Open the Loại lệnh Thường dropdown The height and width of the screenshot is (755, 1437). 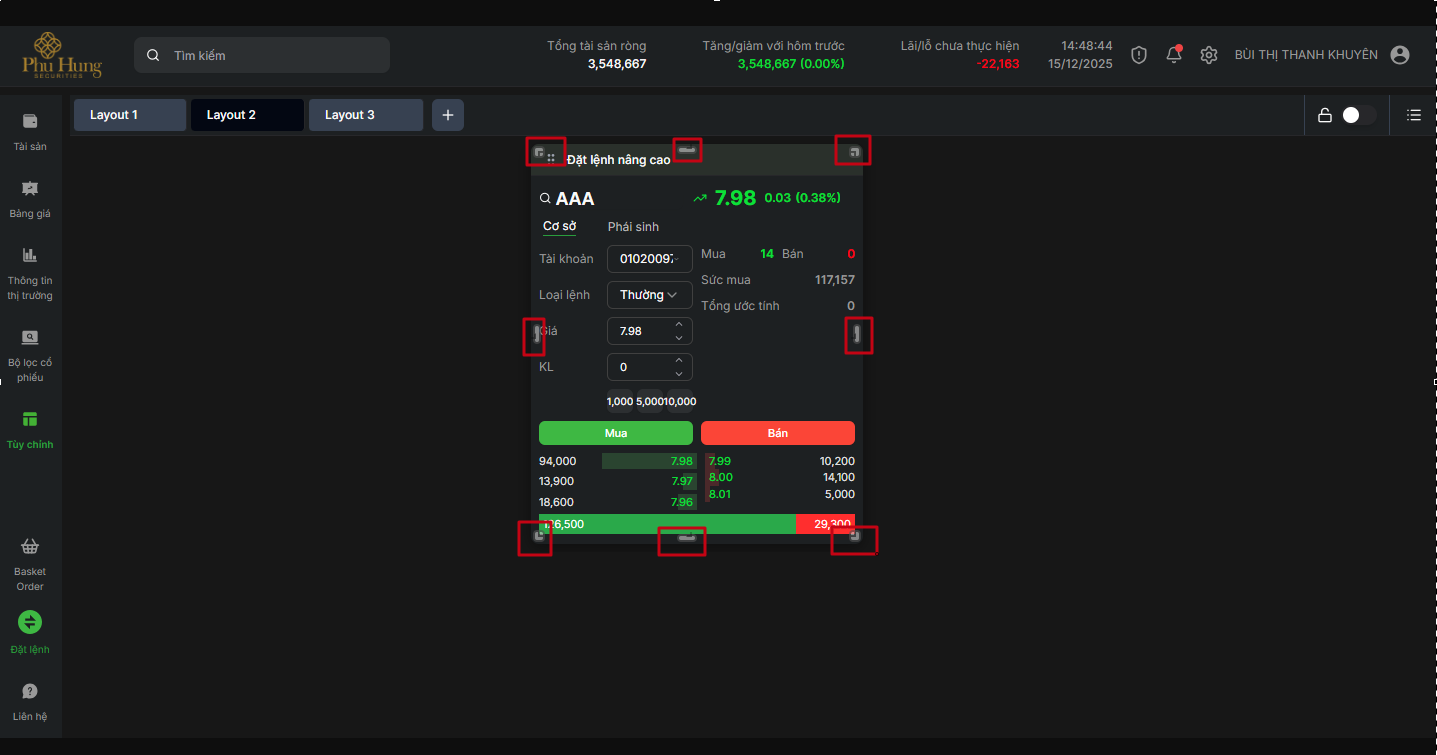point(649,295)
